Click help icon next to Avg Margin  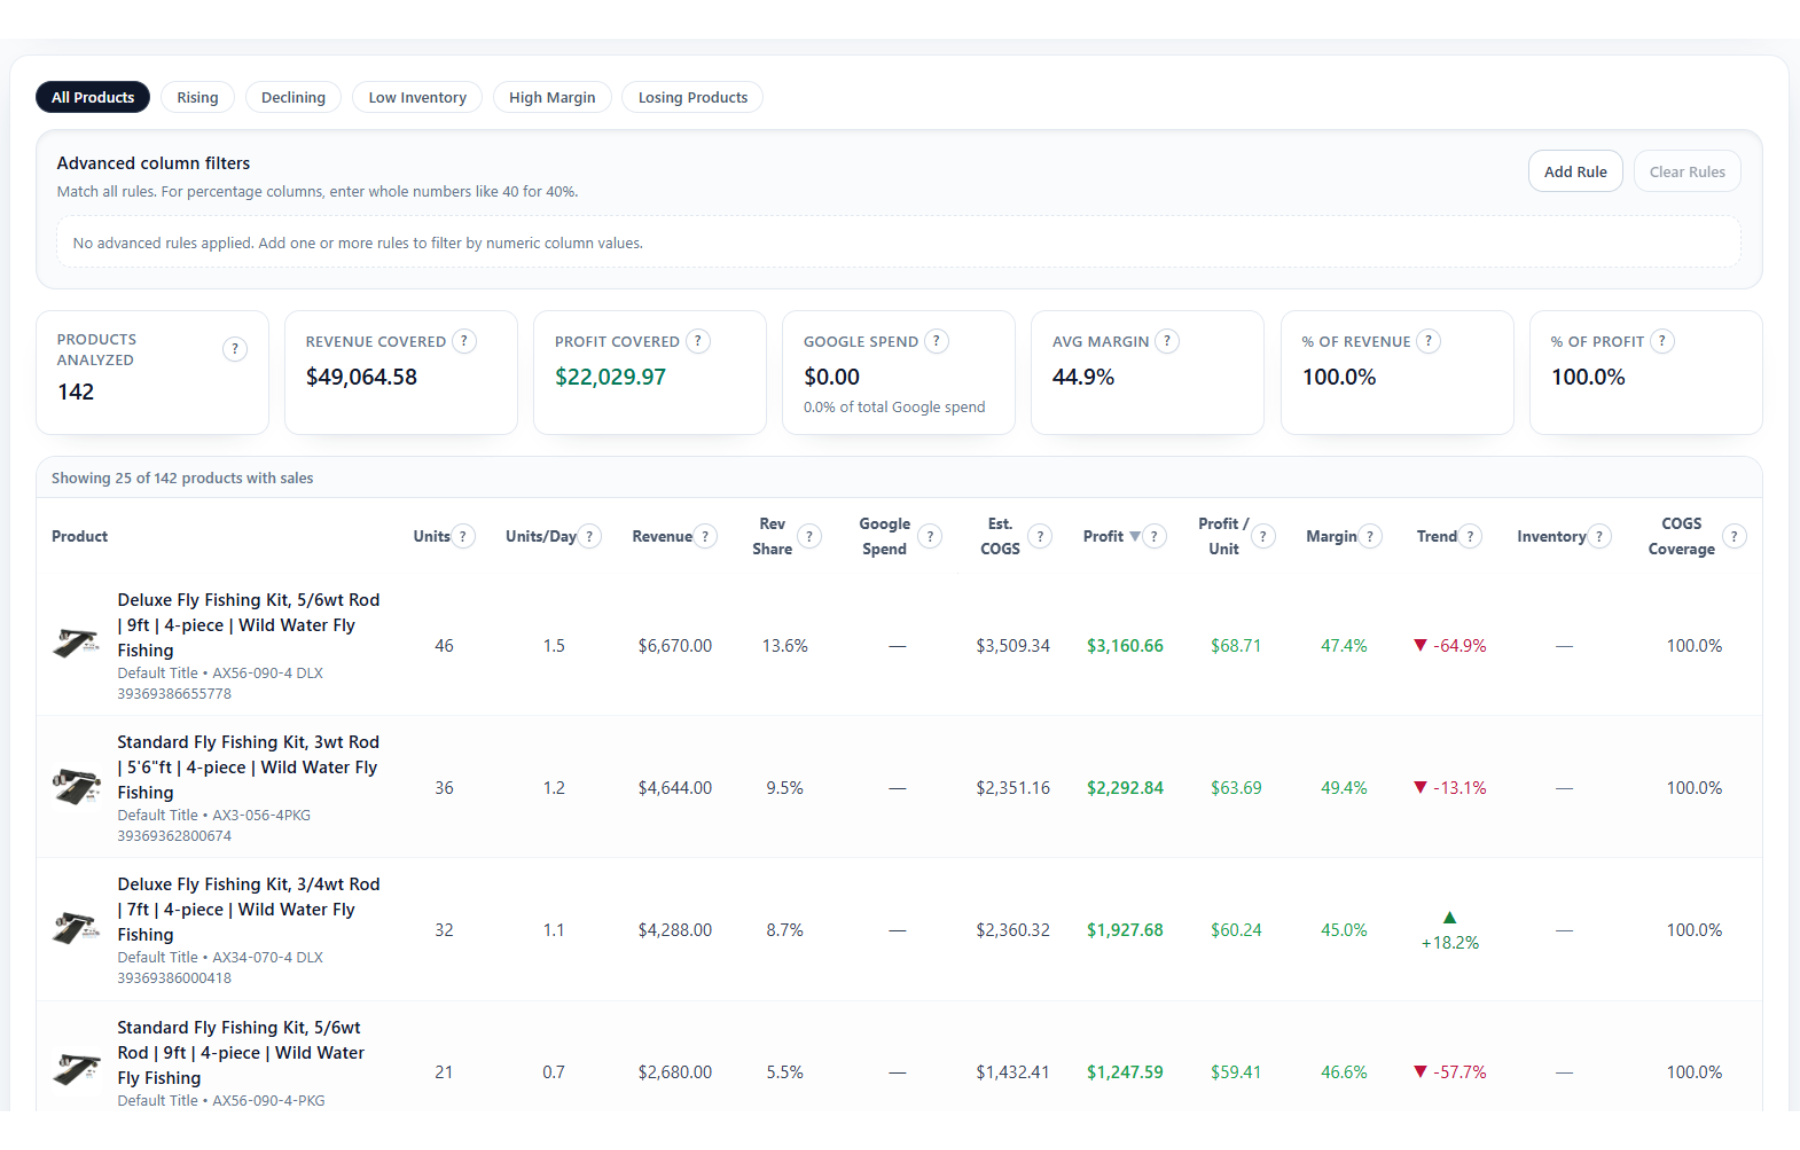tap(1167, 341)
